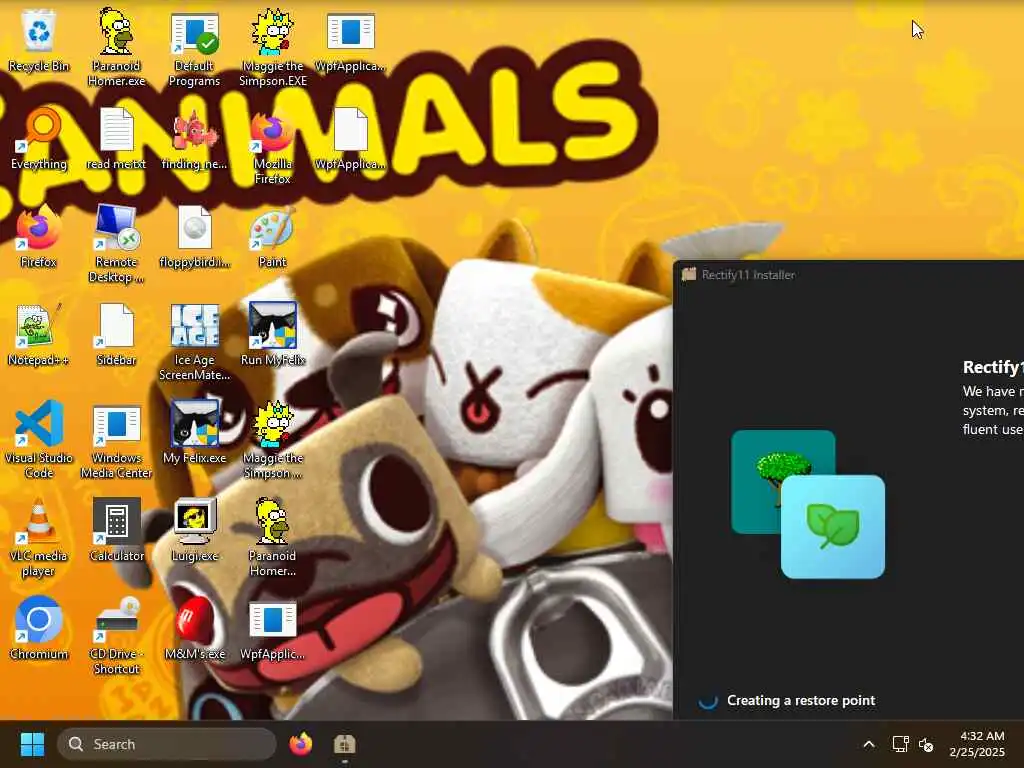Image resolution: width=1024 pixels, height=768 pixels.
Task: Open the Calculator shortcut
Action: [x=116, y=530]
